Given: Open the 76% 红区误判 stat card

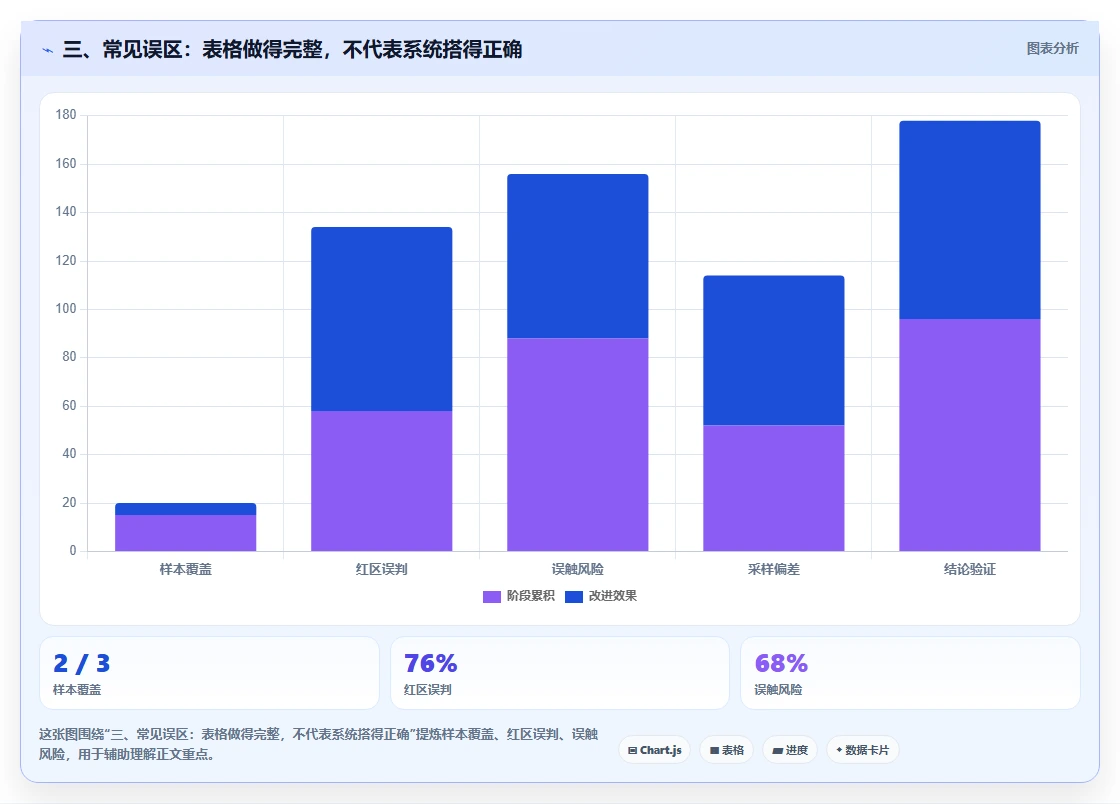Looking at the screenshot, I should pyautogui.click(x=560, y=673).
